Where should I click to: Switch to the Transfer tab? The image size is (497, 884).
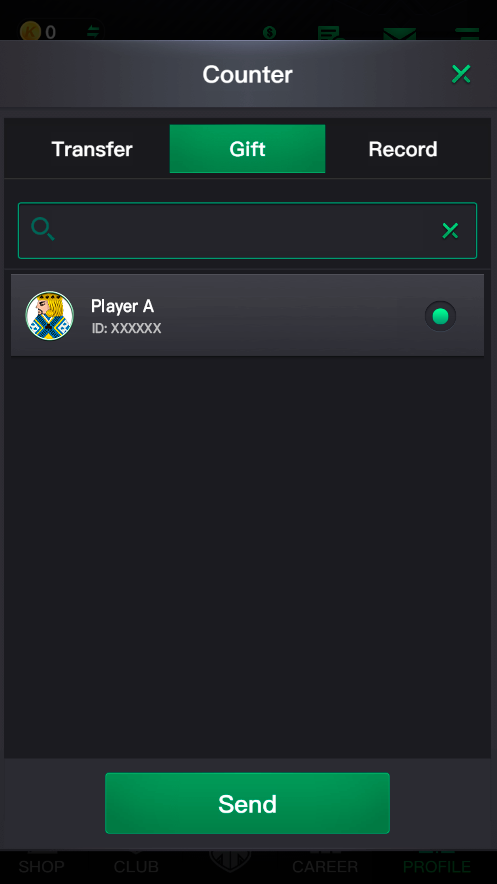point(92,149)
